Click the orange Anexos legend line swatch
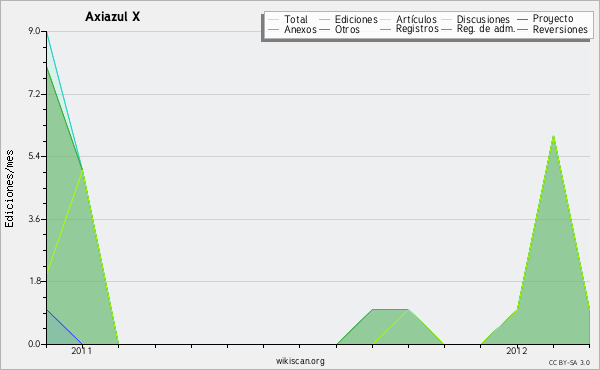The image size is (600, 370). point(274,29)
